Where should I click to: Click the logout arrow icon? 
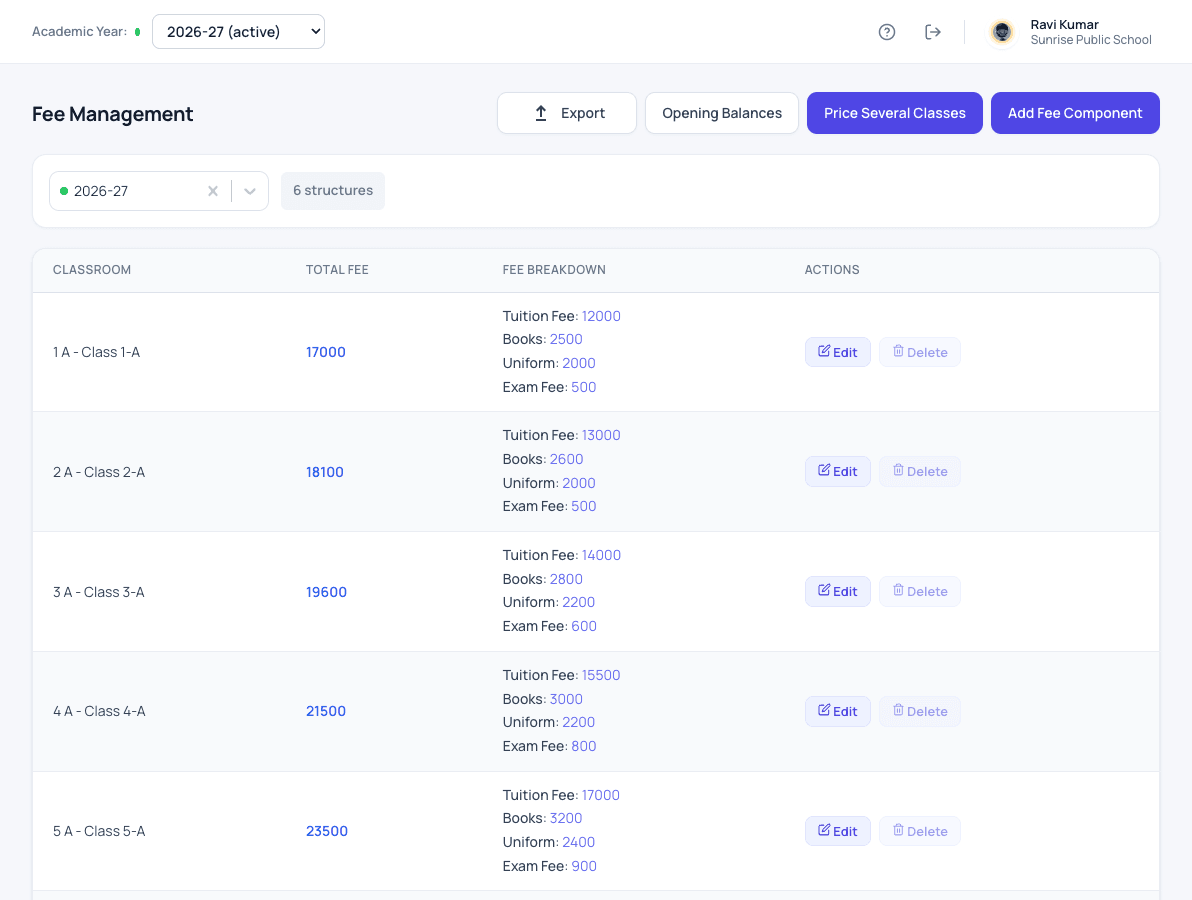(x=933, y=32)
